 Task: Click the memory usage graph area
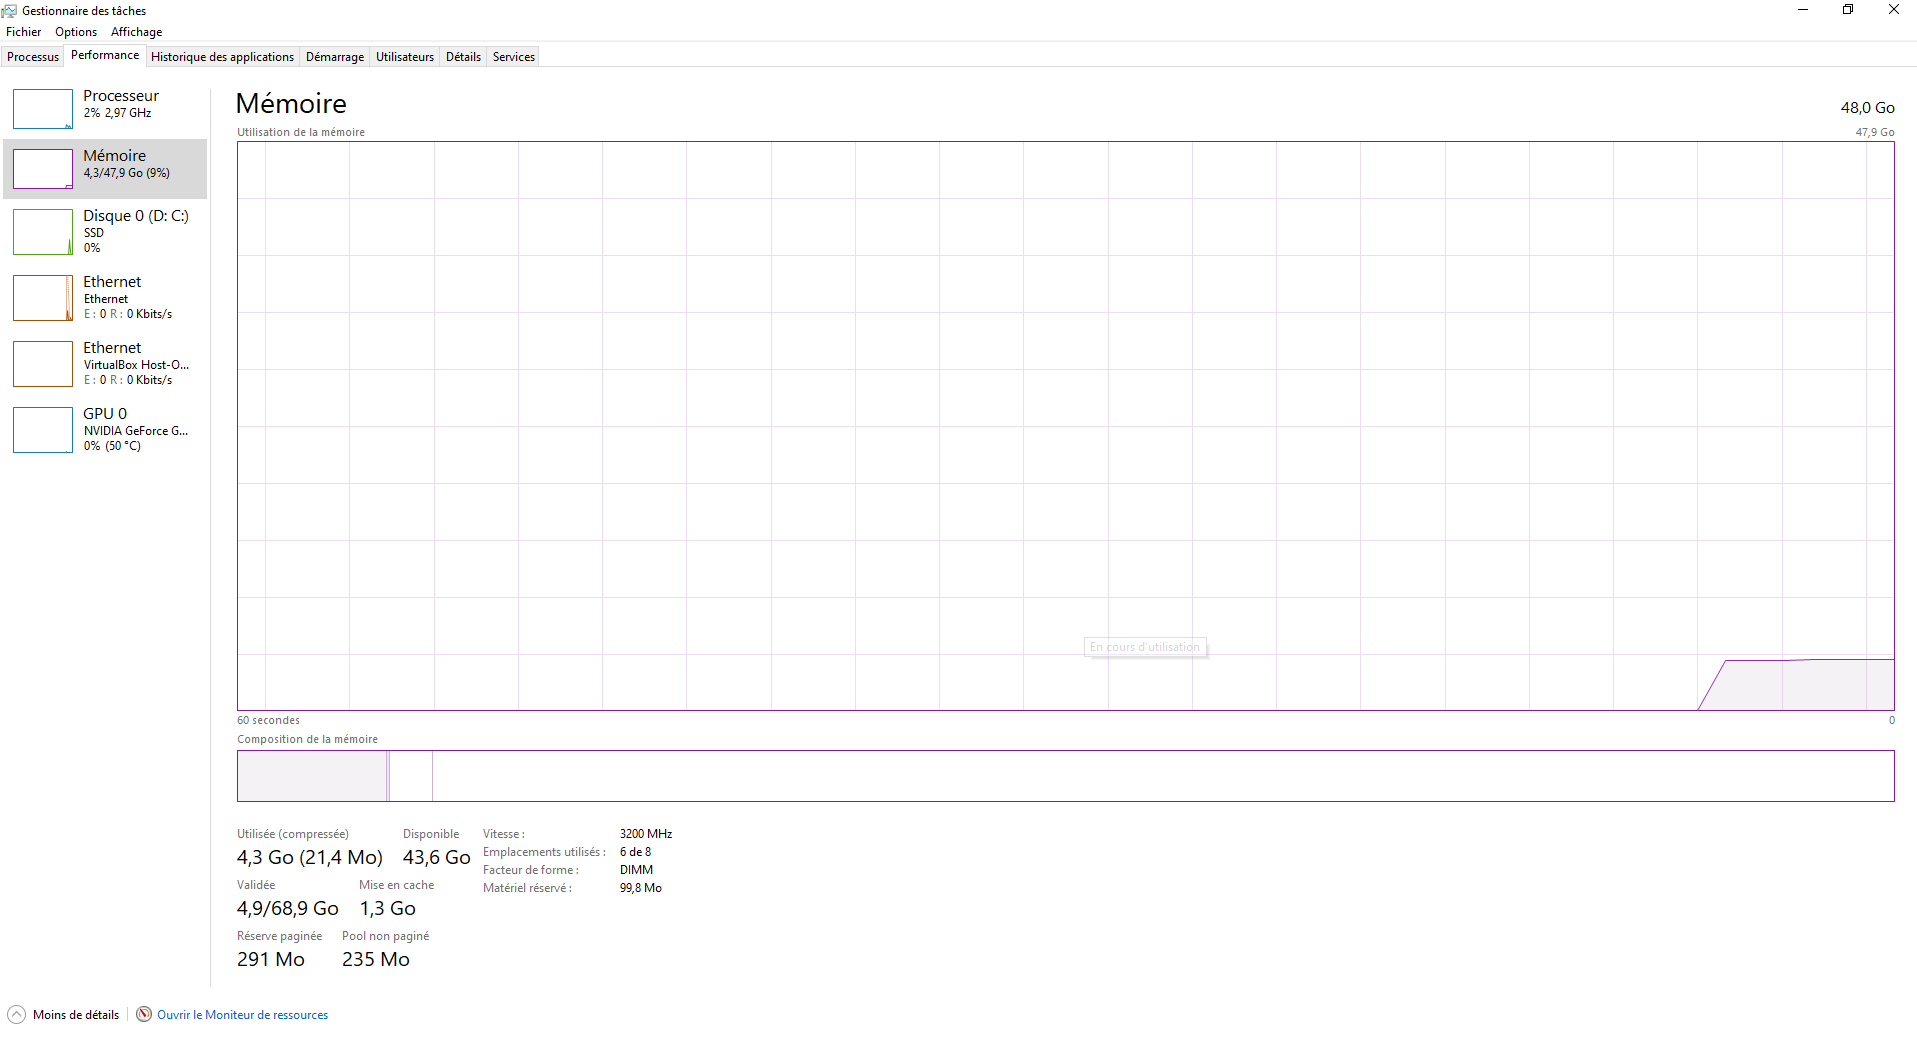[x=1066, y=426]
